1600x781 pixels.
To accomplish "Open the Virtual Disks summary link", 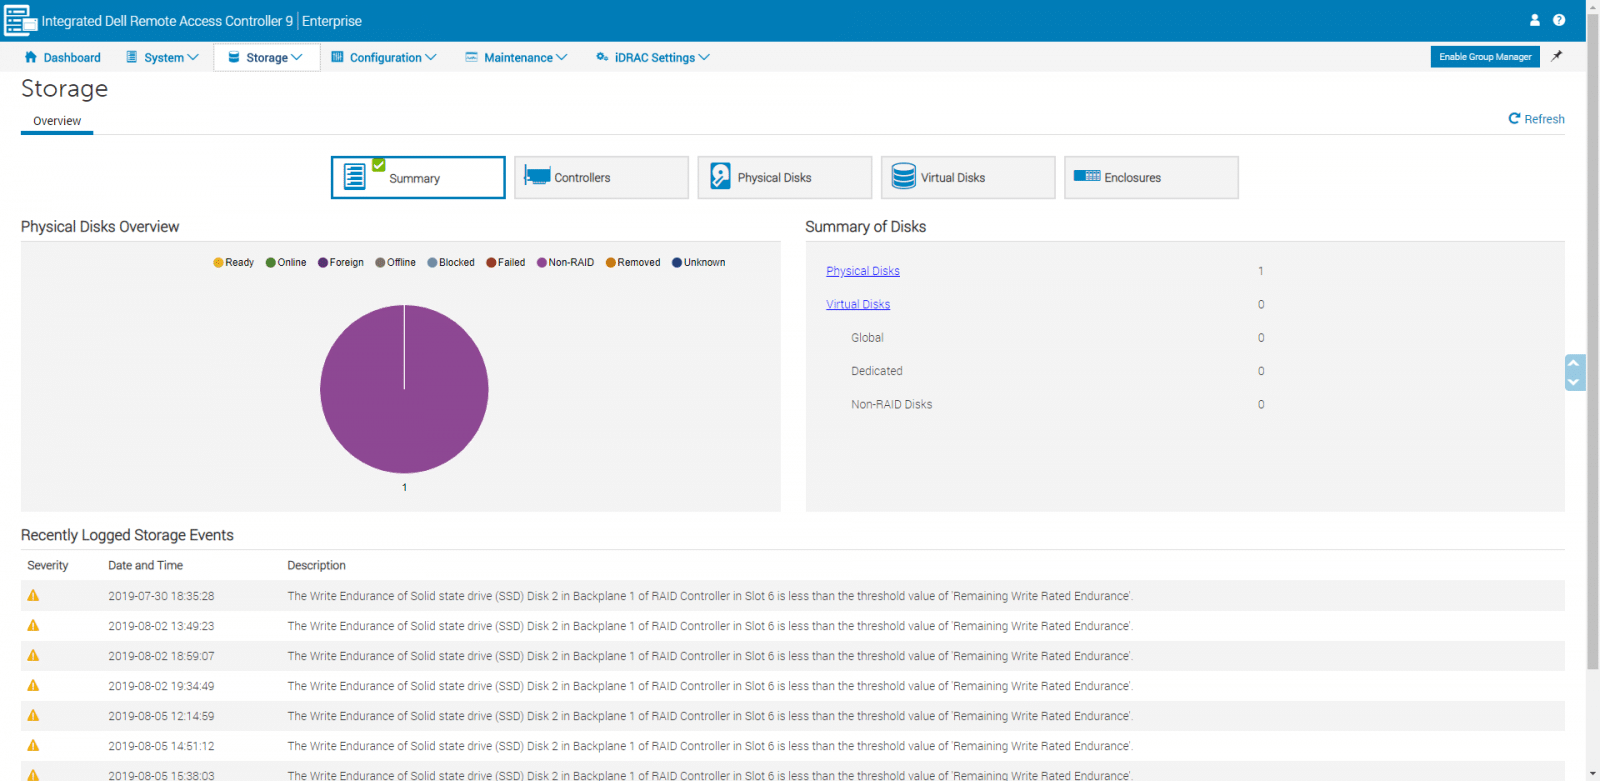I will [858, 304].
